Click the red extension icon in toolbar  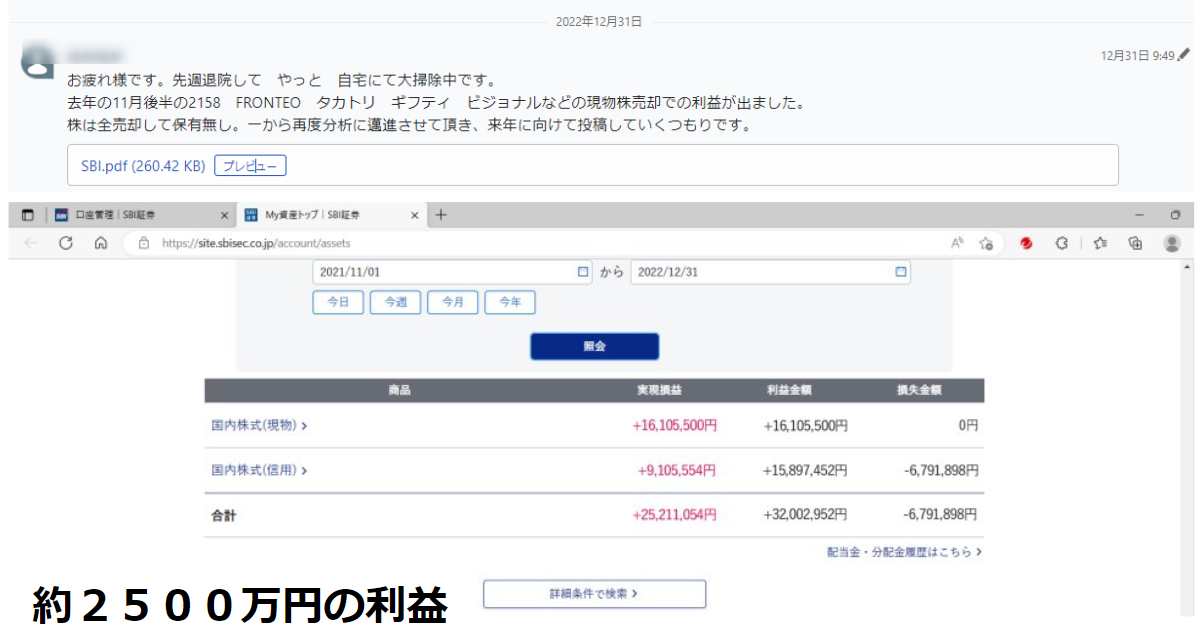pos(1026,243)
